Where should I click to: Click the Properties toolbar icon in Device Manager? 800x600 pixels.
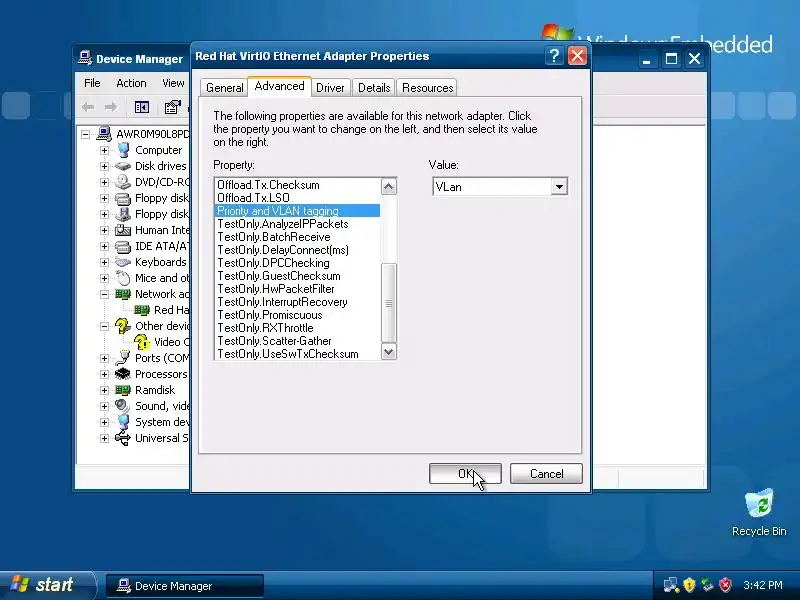pyautogui.click(x=172, y=107)
